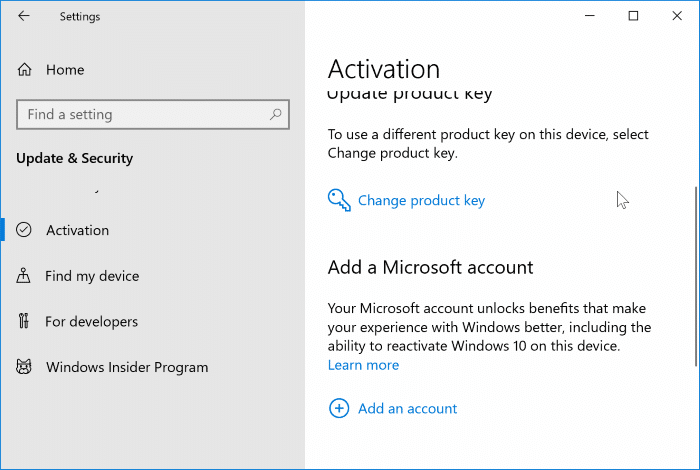Viewport: 700px width, 470px height.
Task: Click the magnifier search icon
Action: [x=275, y=114]
